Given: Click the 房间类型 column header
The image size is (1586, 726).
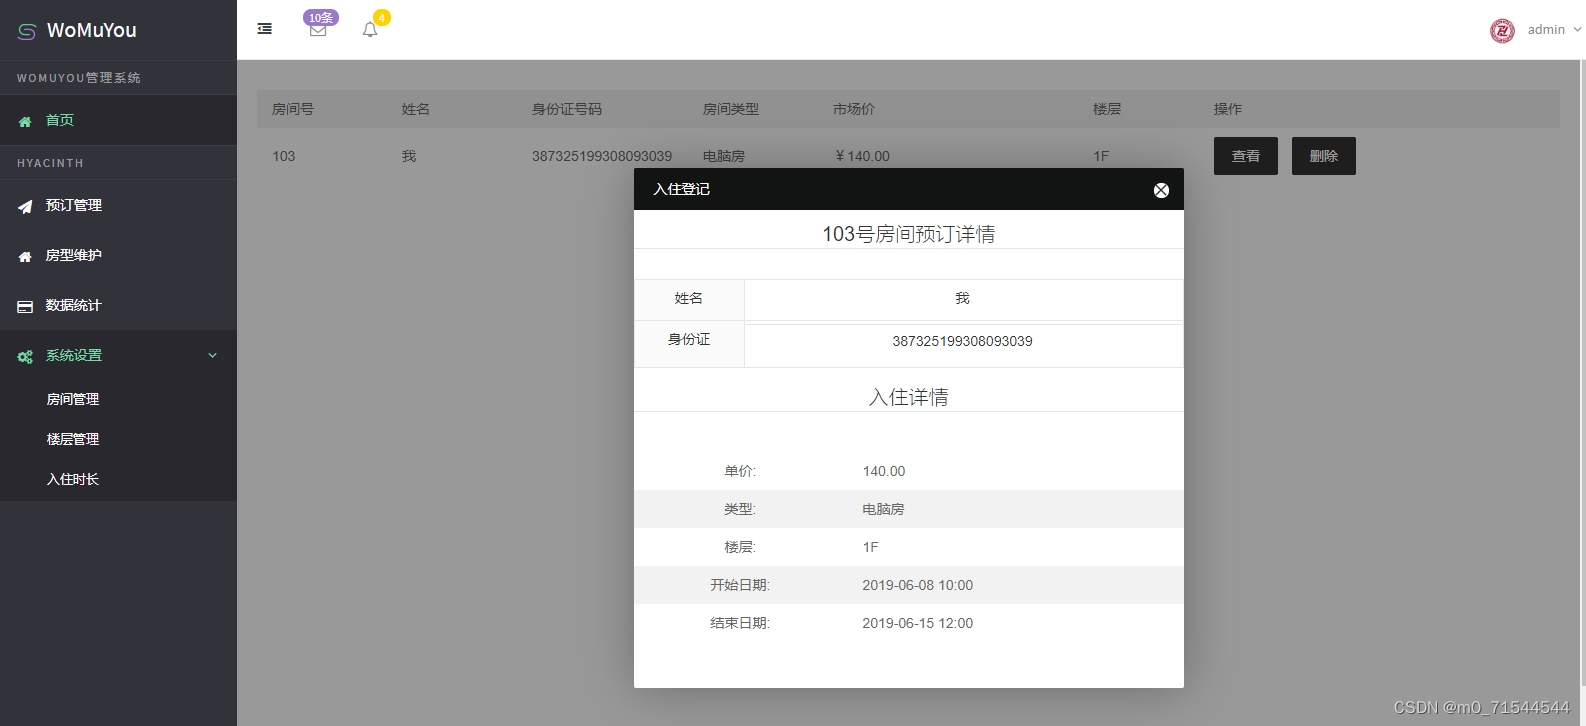Looking at the screenshot, I should pyautogui.click(x=731, y=109).
